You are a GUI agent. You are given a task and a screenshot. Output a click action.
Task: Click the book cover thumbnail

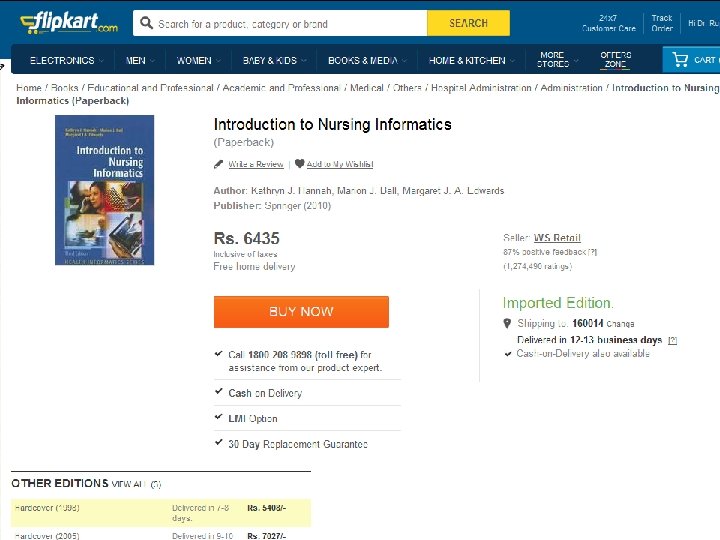tap(104, 190)
